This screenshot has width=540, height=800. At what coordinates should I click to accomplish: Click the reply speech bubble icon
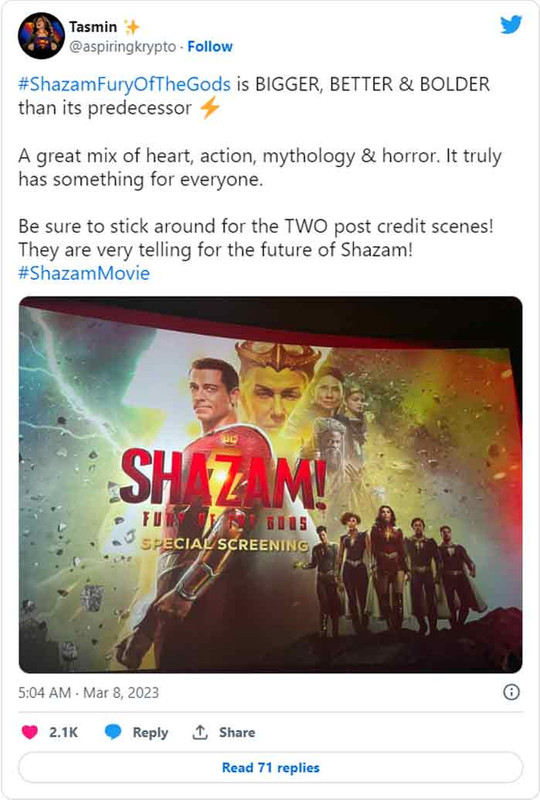coord(113,732)
